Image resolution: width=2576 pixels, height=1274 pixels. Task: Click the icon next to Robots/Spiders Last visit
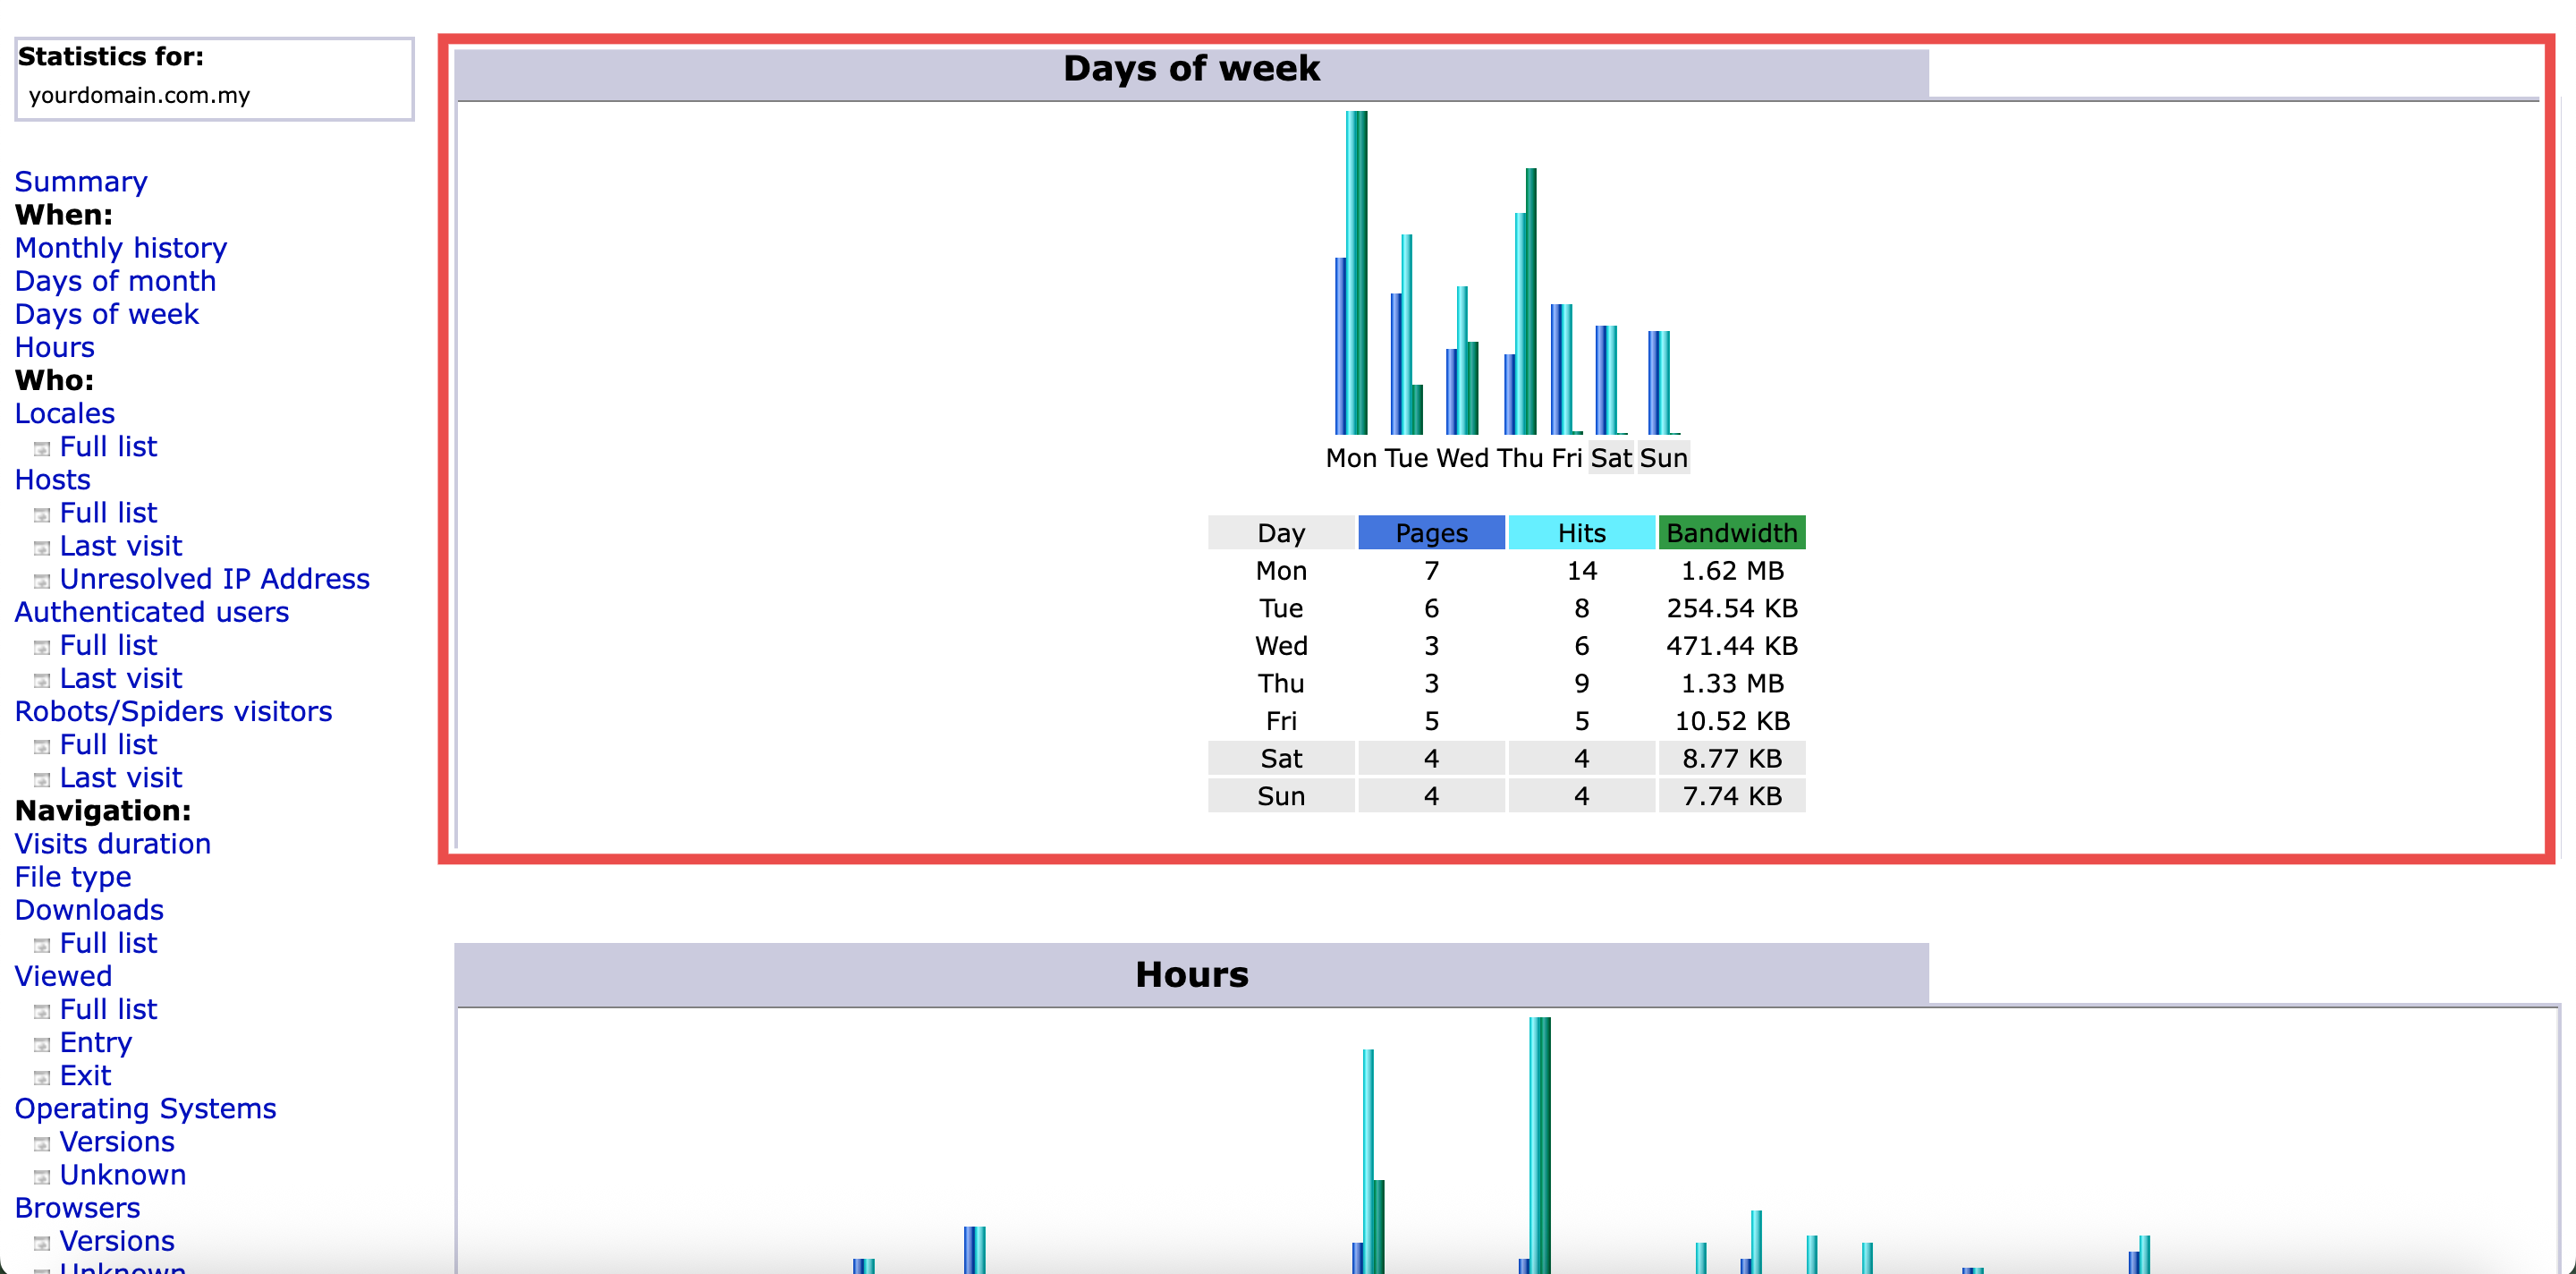(x=41, y=779)
